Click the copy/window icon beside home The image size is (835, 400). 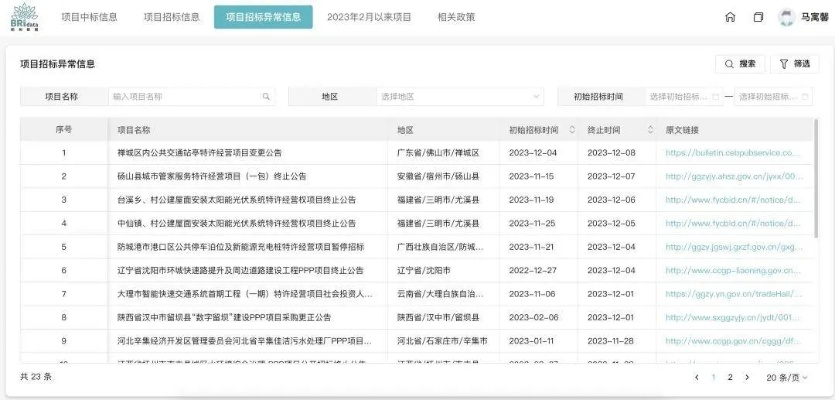(x=758, y=18)
